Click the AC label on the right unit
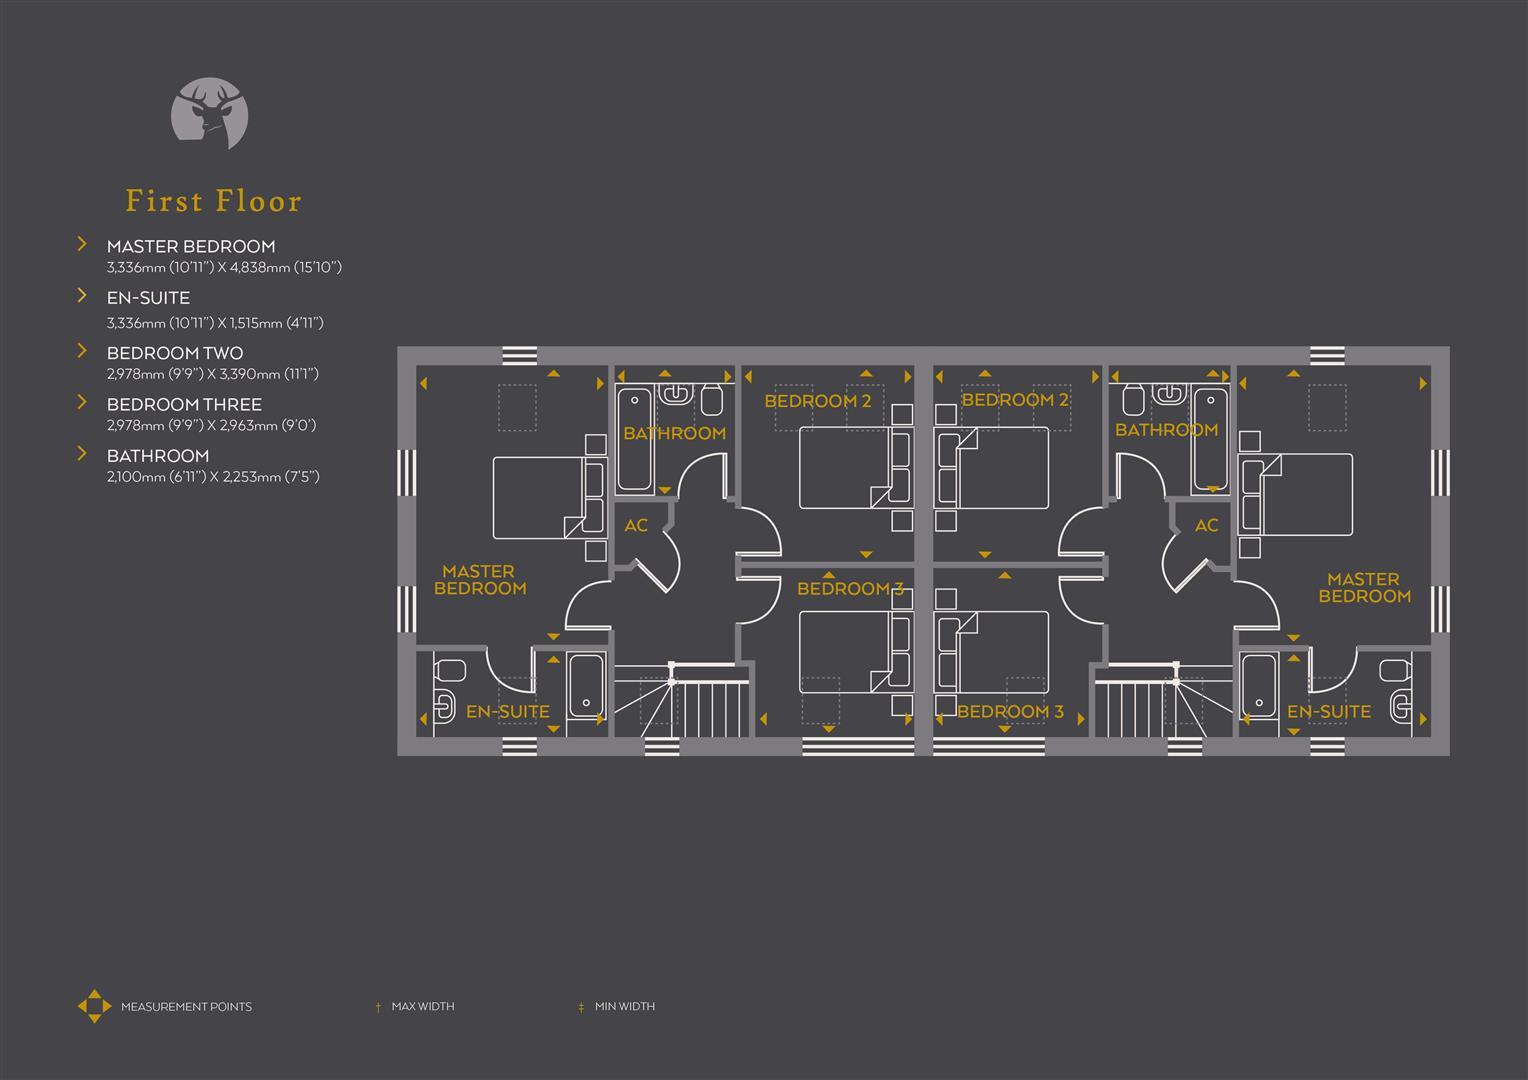Screen dimensions: 1528x1080 (1206, 524)
